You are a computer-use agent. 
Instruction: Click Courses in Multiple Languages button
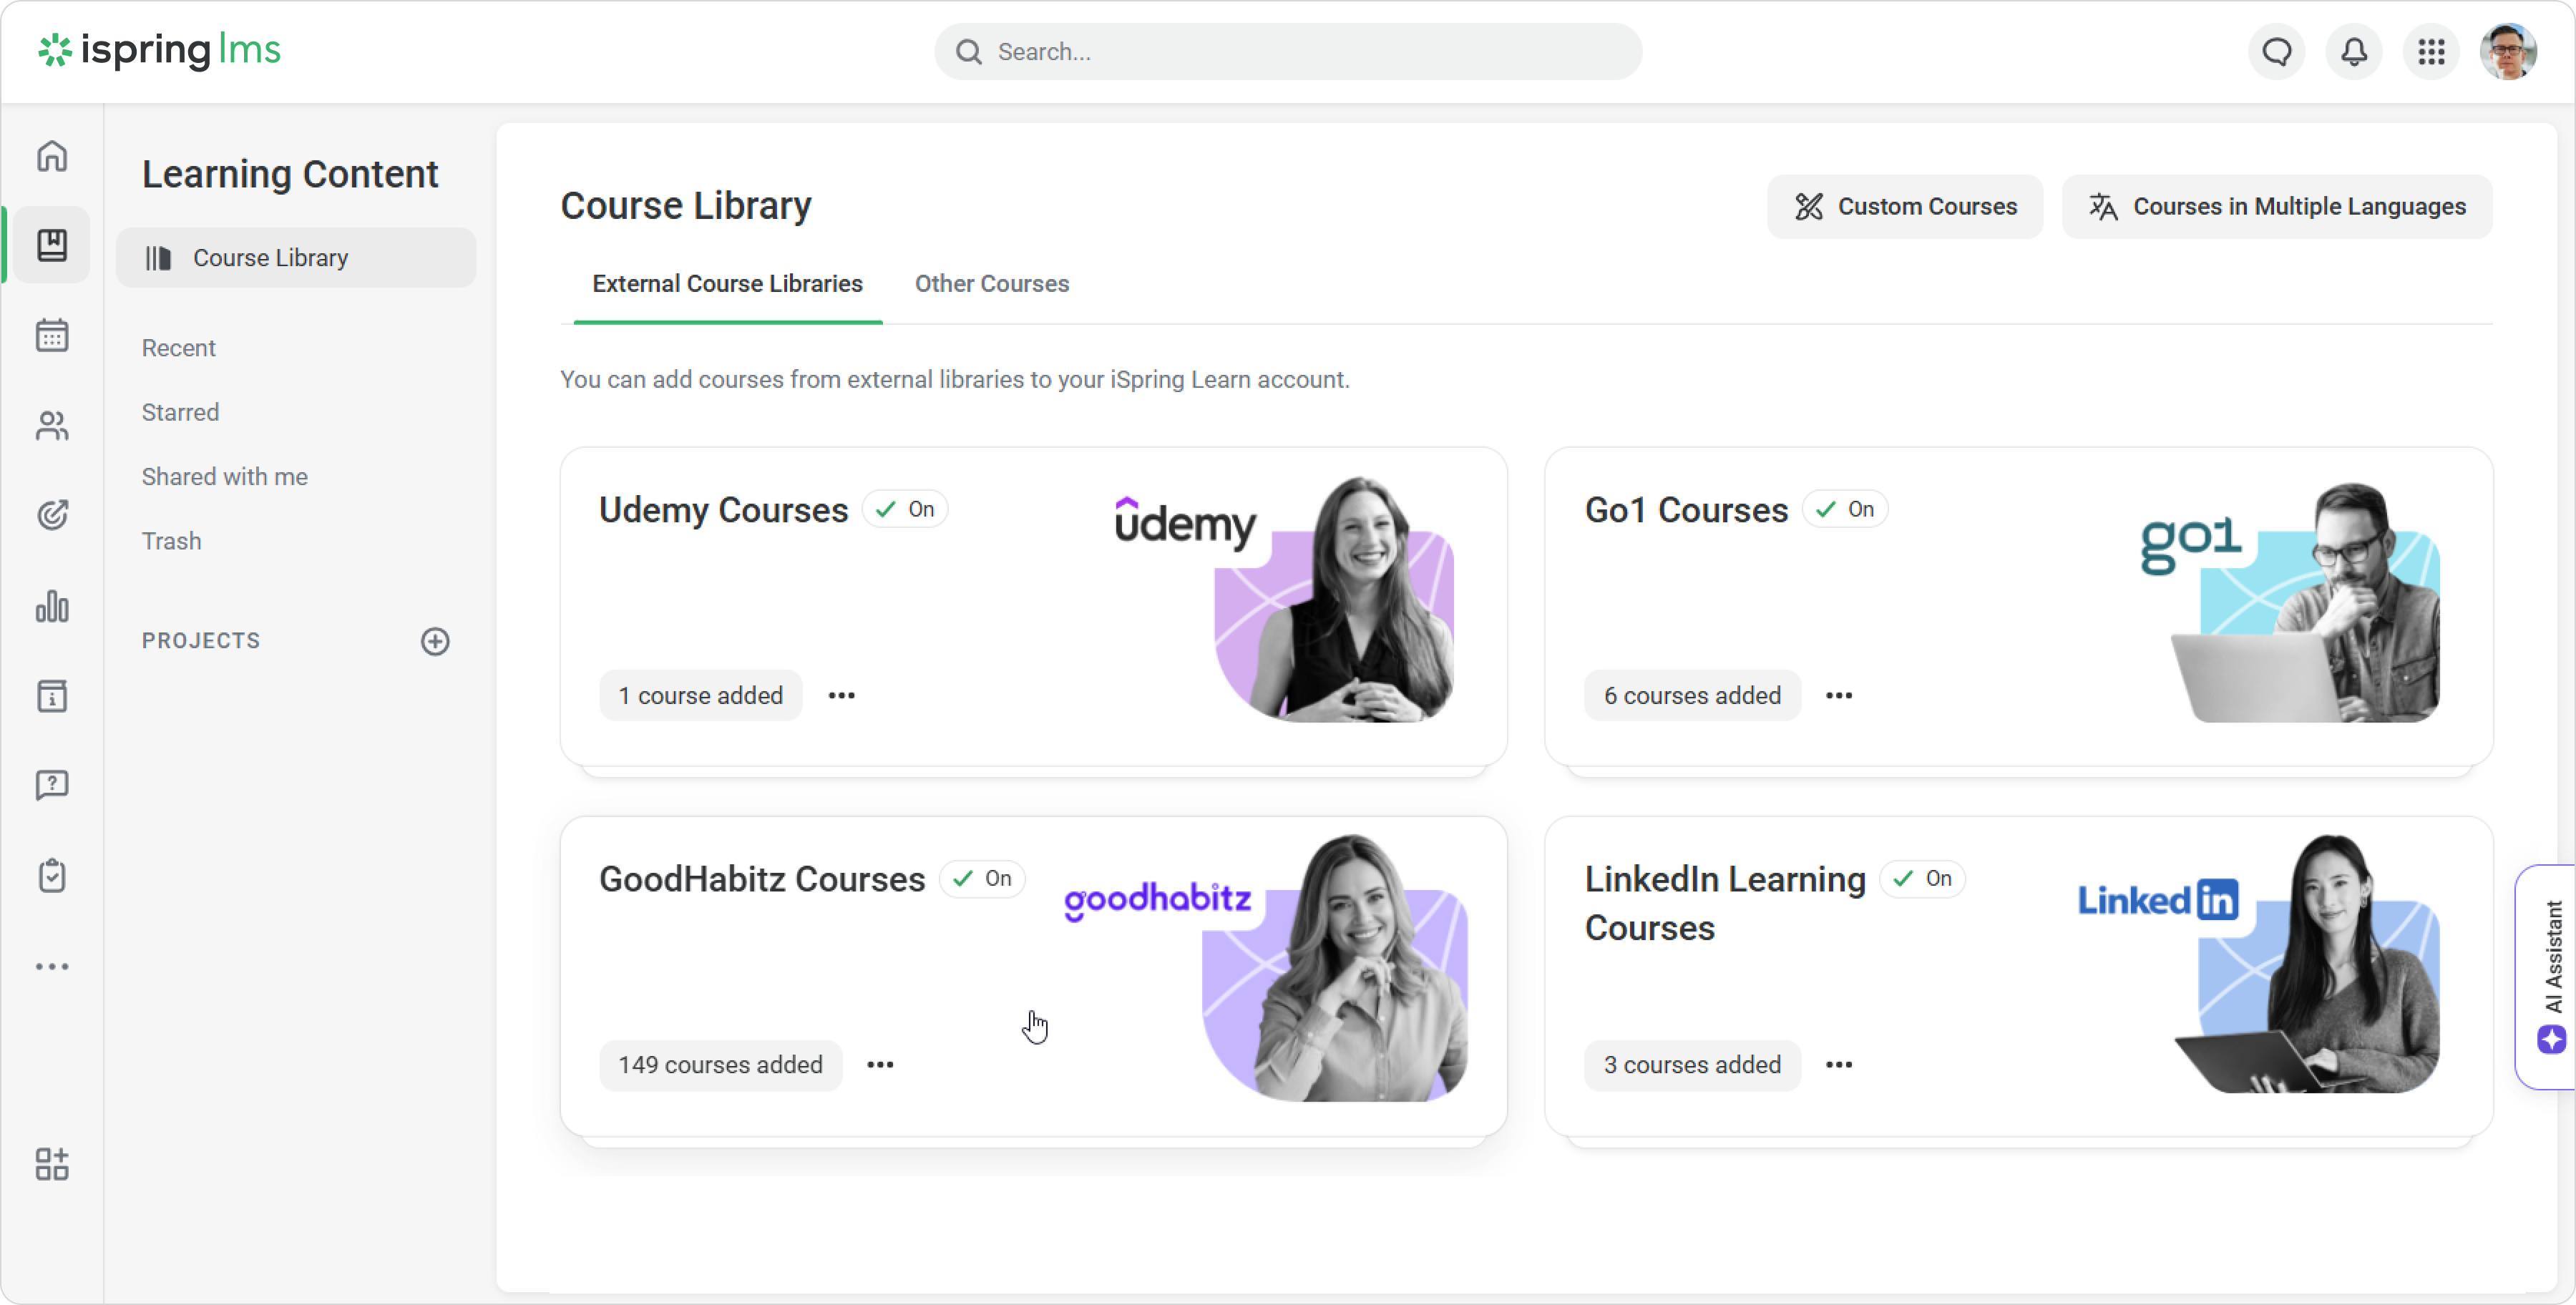2277,207
